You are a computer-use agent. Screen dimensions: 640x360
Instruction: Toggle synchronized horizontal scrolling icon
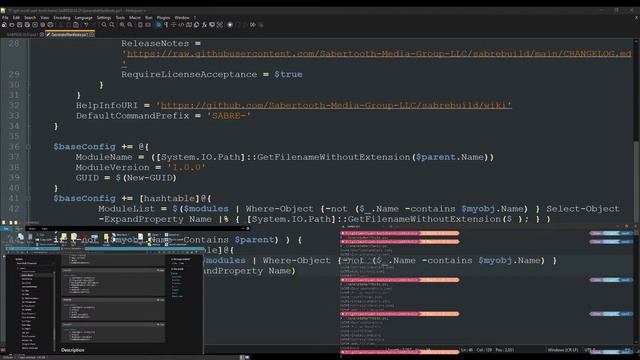click(x=148, y=25)
